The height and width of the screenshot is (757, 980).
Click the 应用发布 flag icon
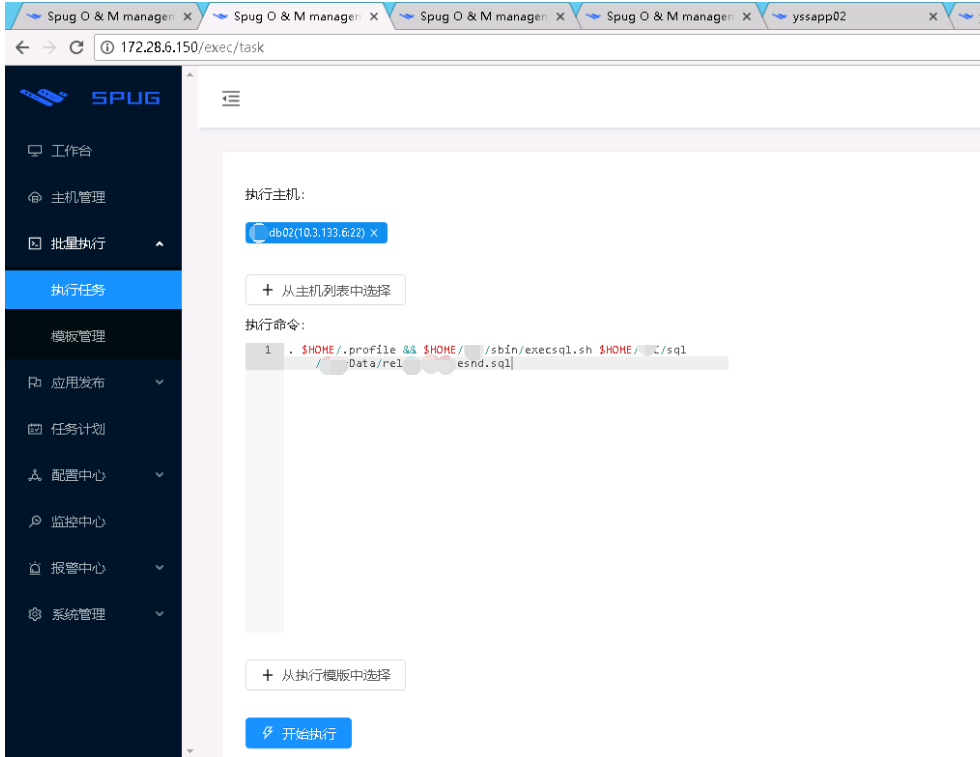pos(35,382)
